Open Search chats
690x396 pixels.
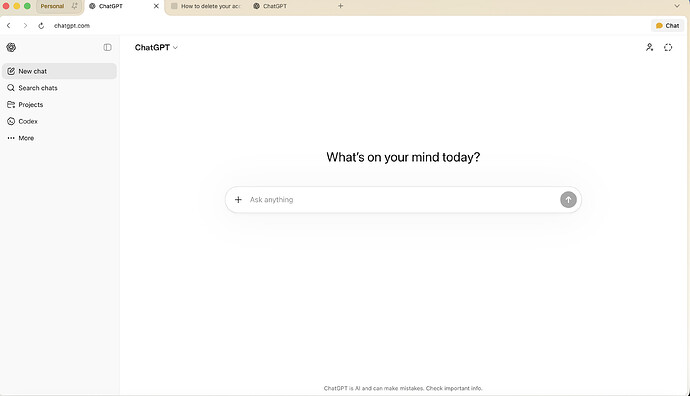click(59, 88)
